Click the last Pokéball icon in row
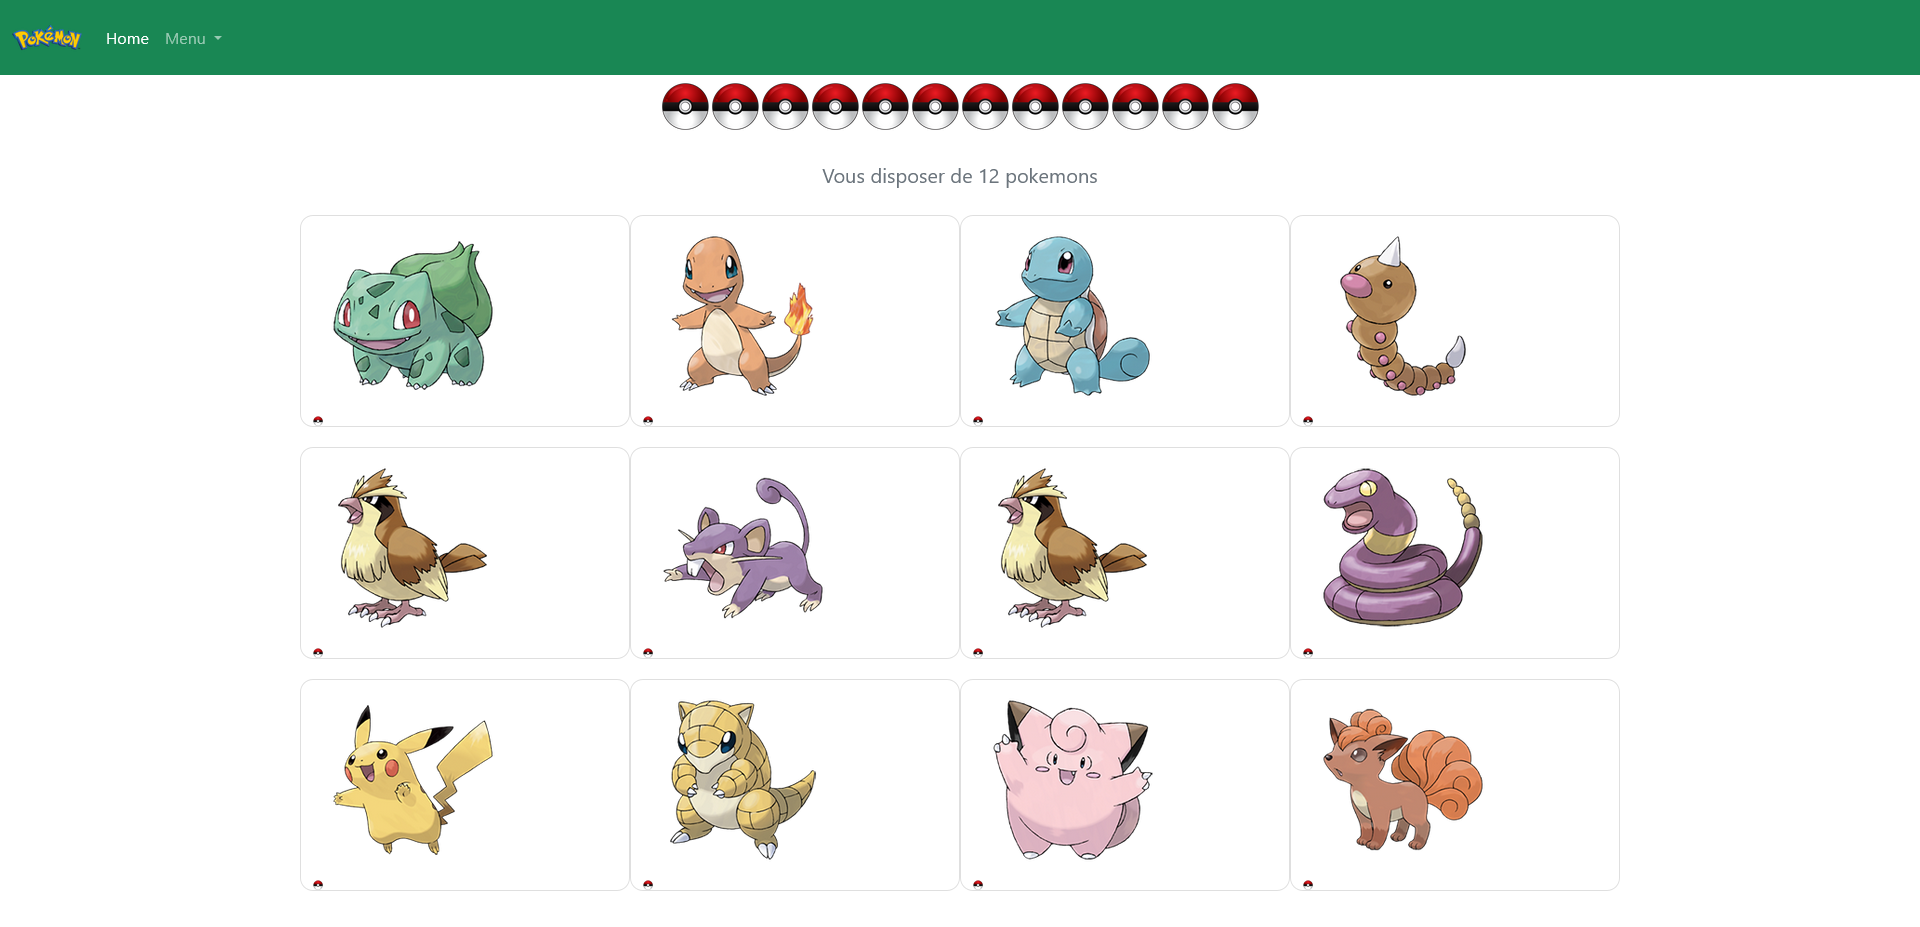Viewport: 1920px width, 927px height. (1235, 106)
